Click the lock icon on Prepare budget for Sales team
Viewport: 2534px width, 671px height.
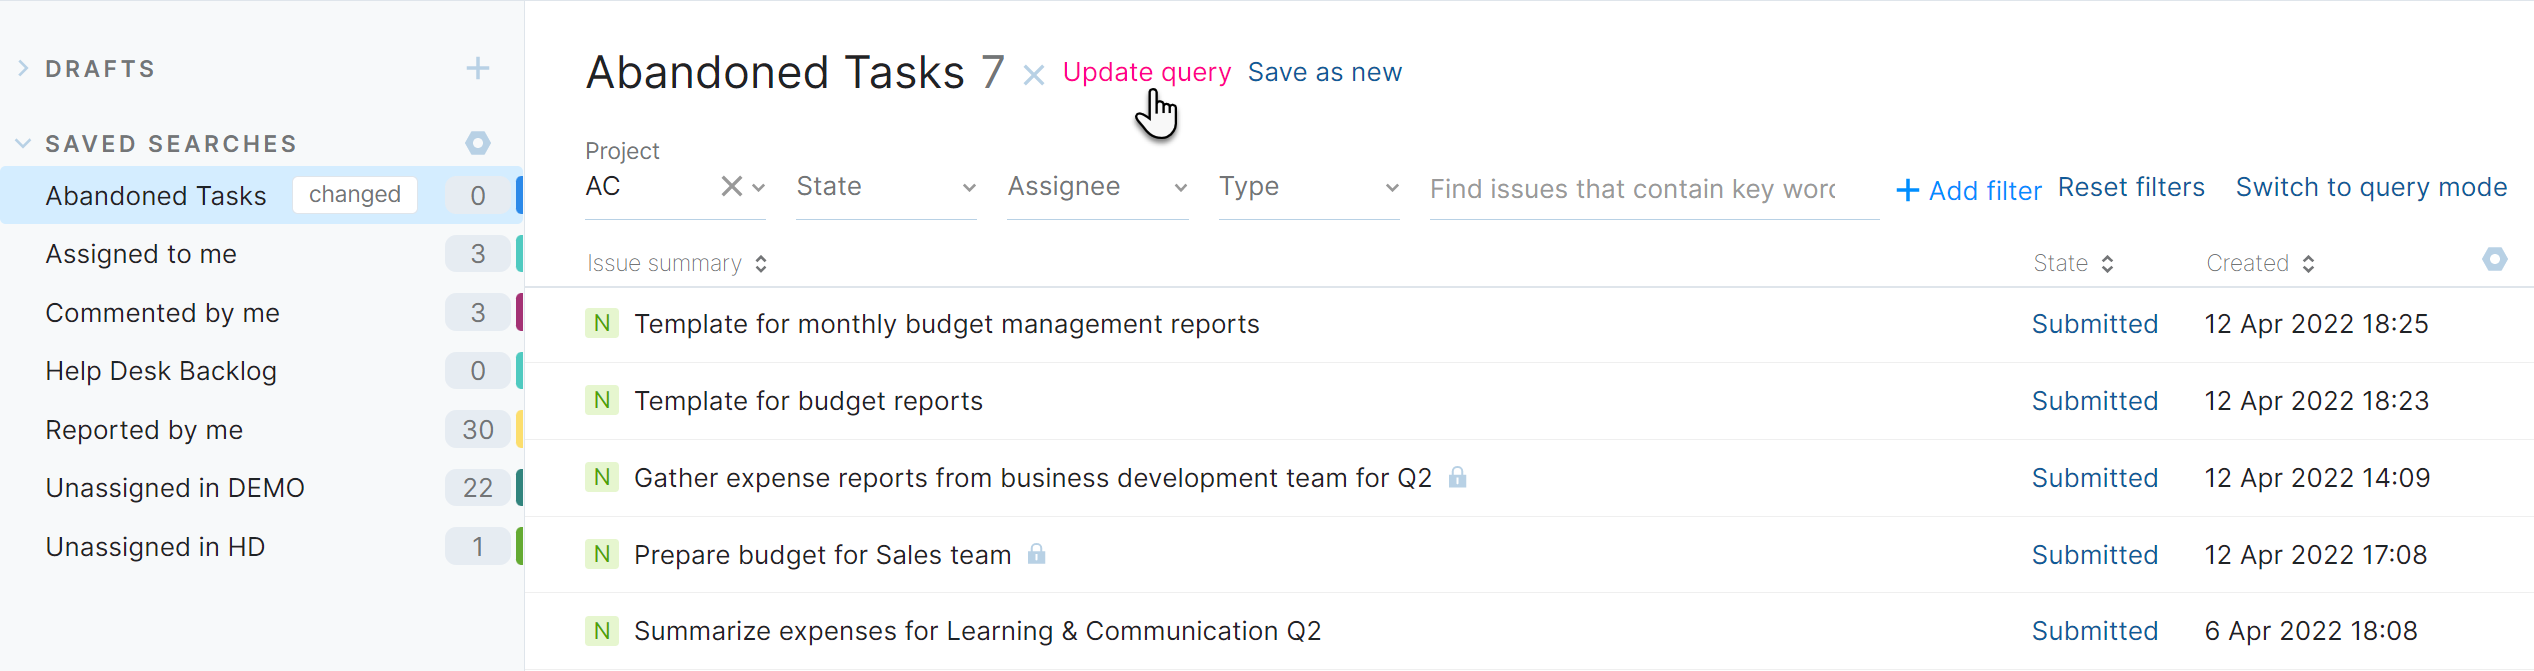[x=1037, y=554]
